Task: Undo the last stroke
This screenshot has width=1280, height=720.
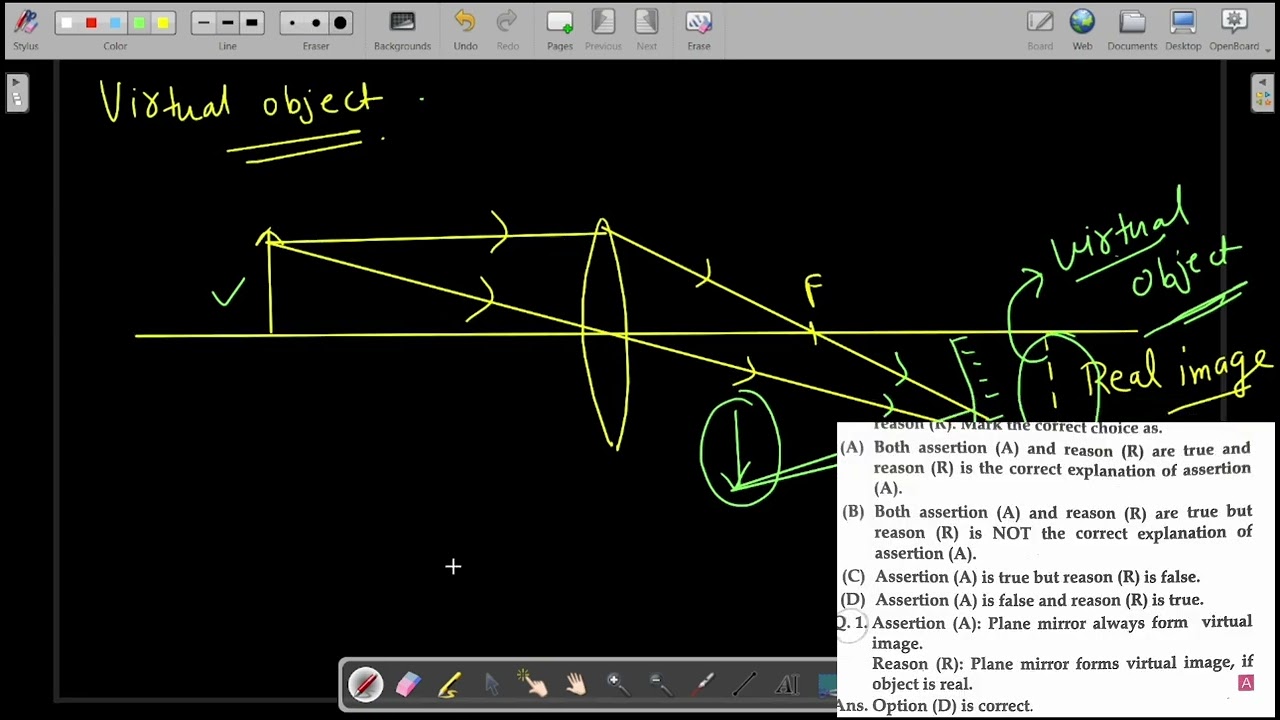Action: pos(465,29)
